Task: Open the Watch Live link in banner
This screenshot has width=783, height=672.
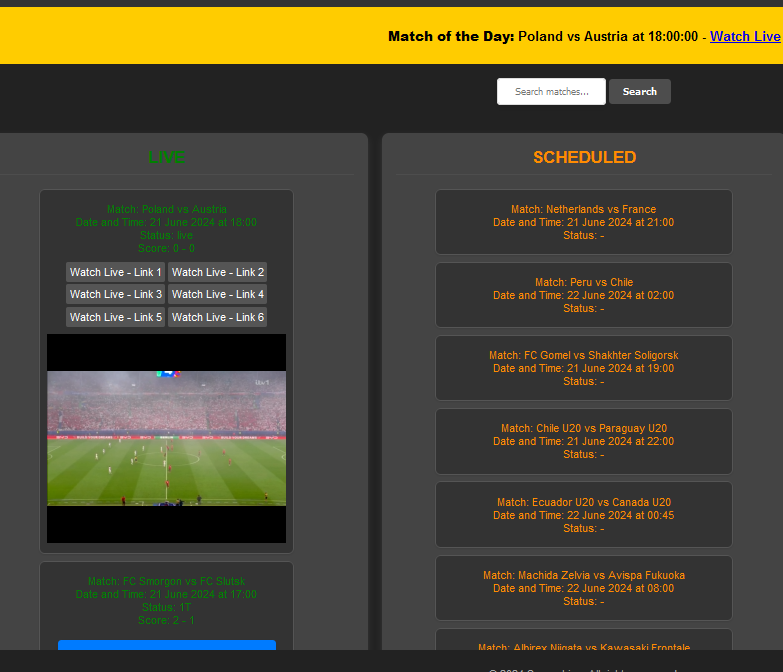Action: pos(745,36)
